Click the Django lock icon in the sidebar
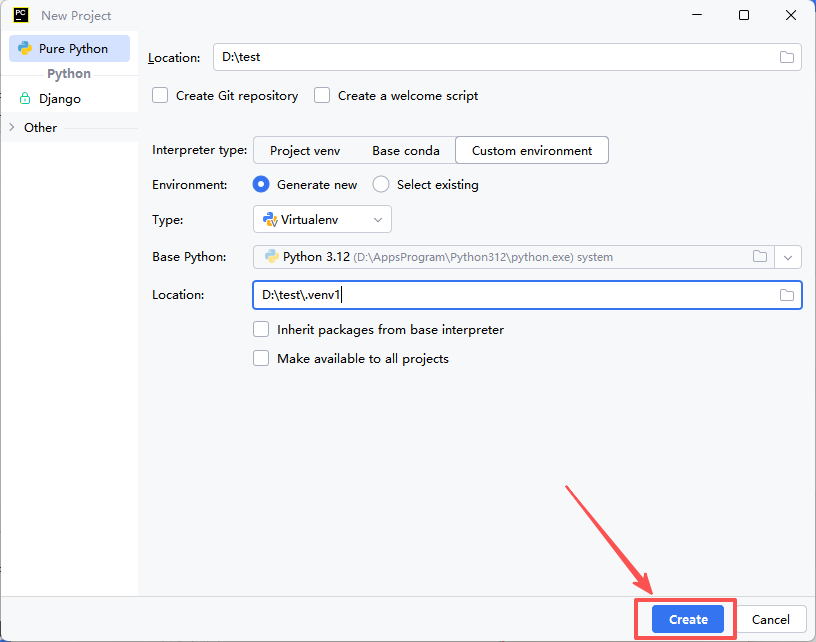Image resolution: width=816 pixels, height=642 pixels. (24, 98)
